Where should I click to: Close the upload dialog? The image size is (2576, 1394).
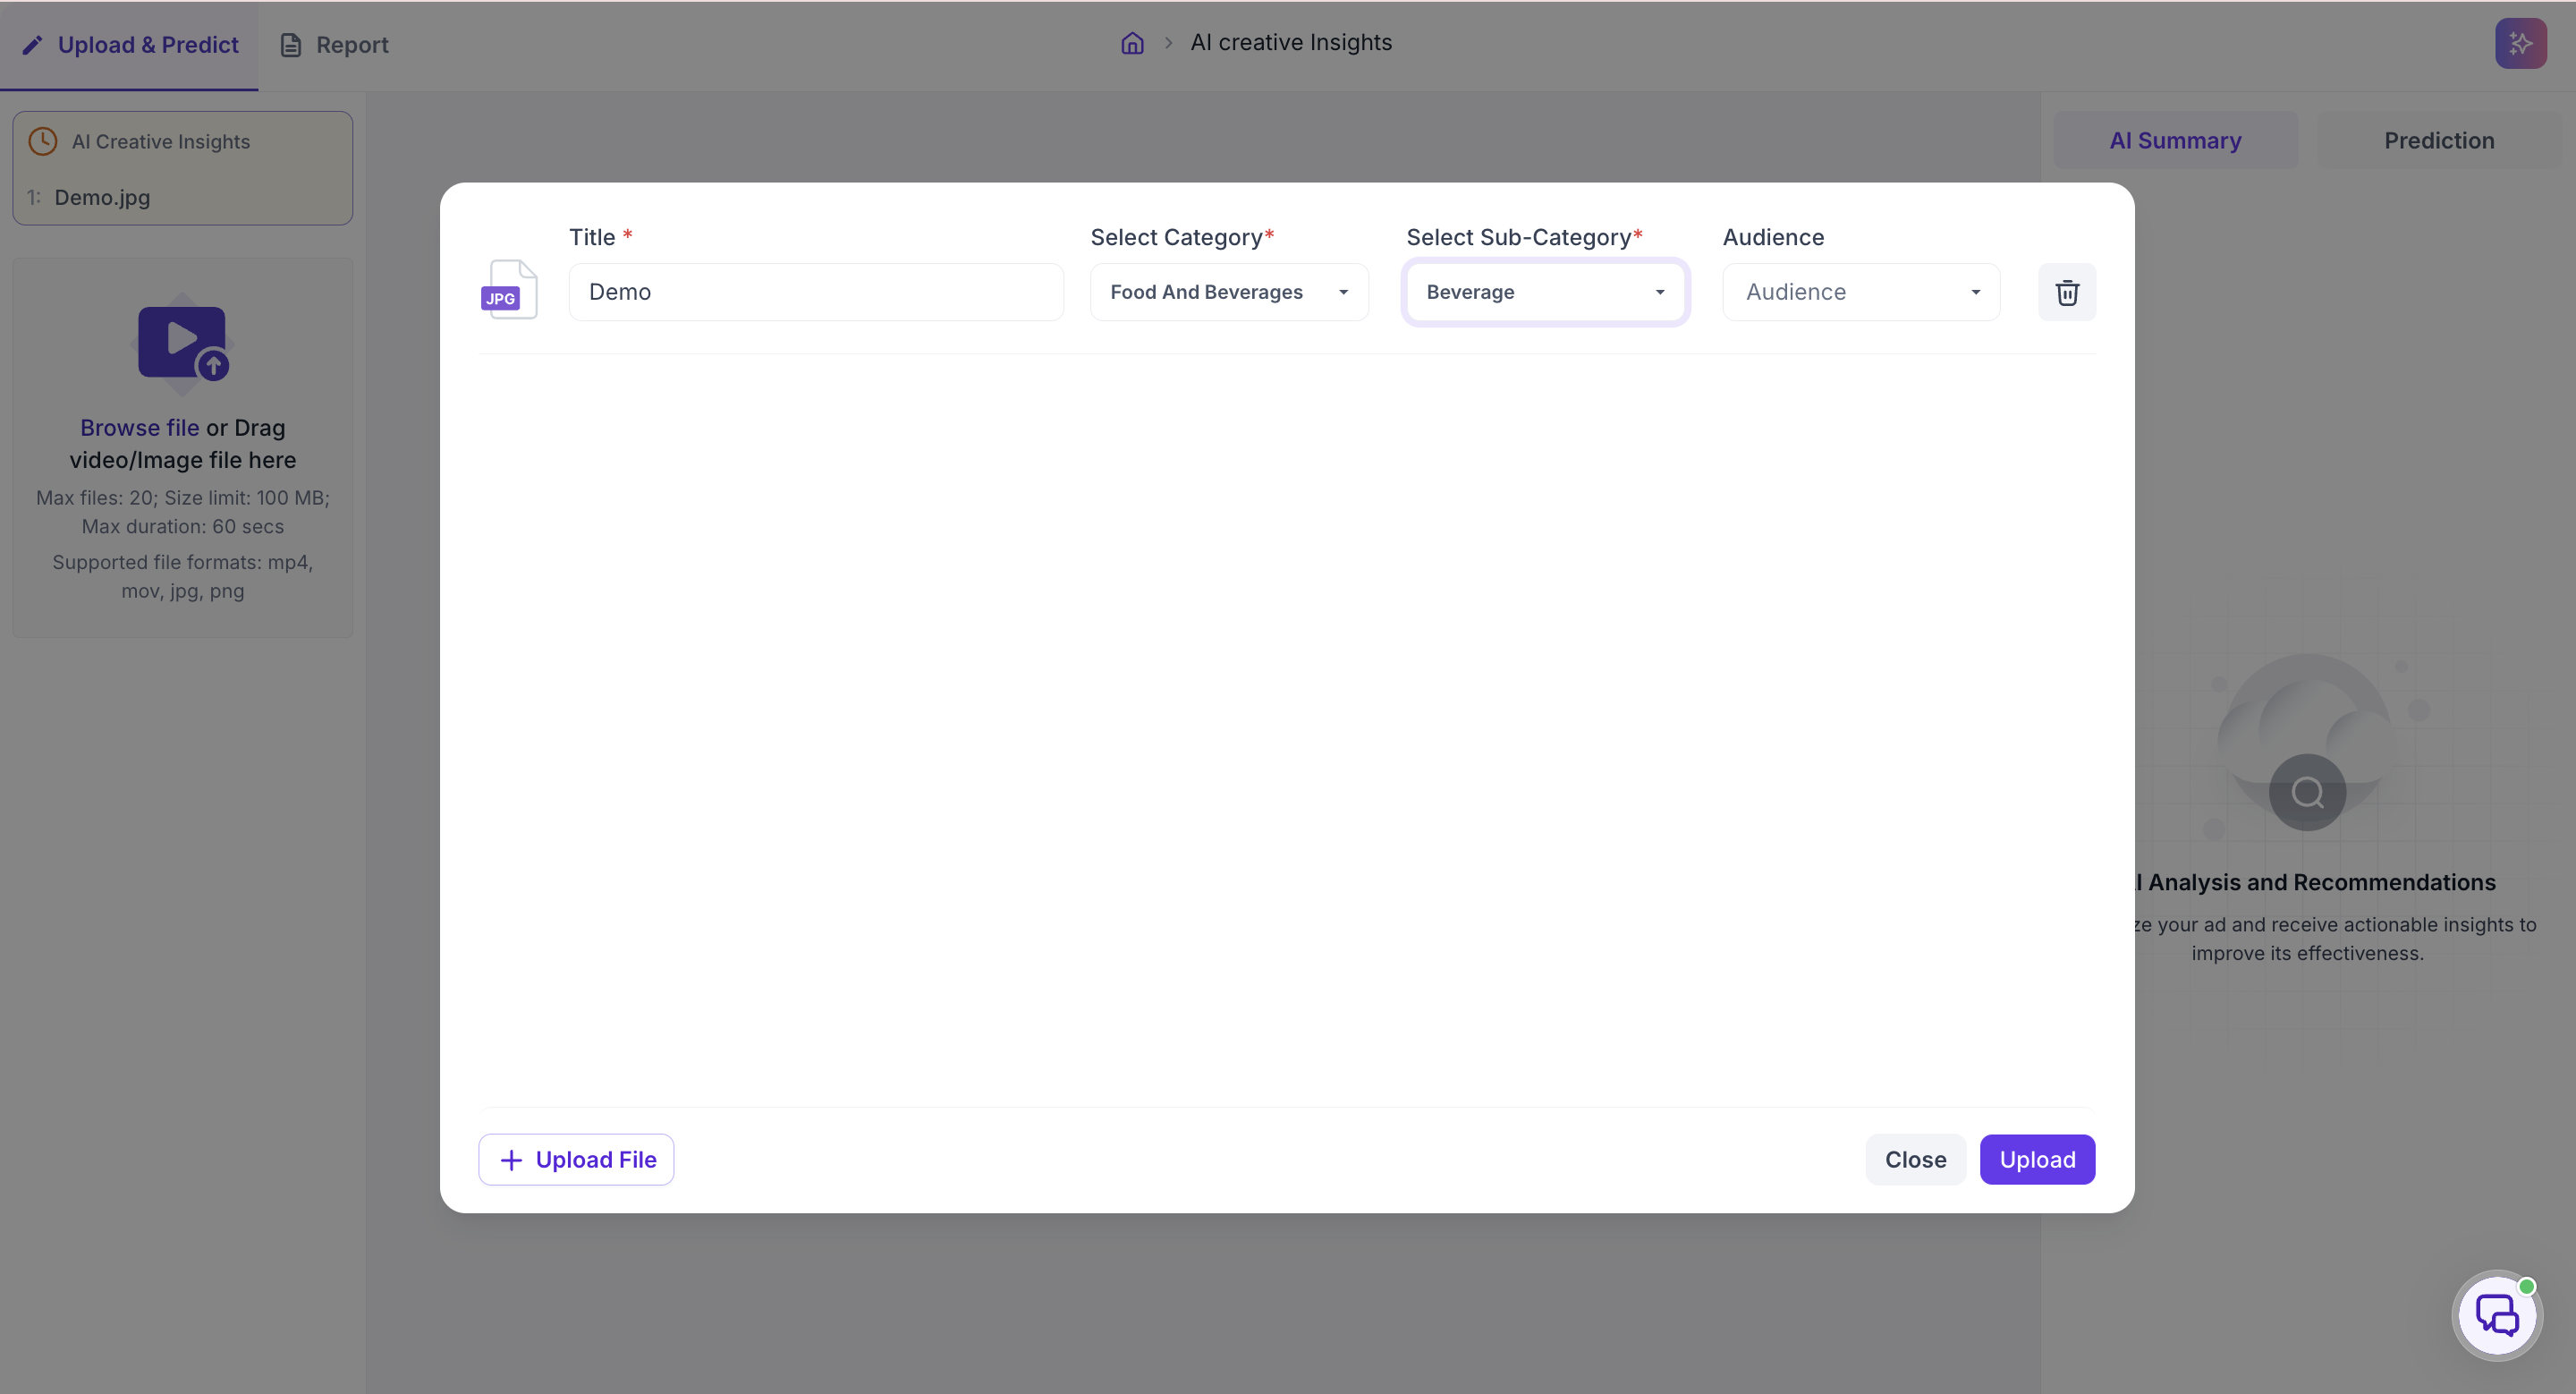coord(1915,1159)
